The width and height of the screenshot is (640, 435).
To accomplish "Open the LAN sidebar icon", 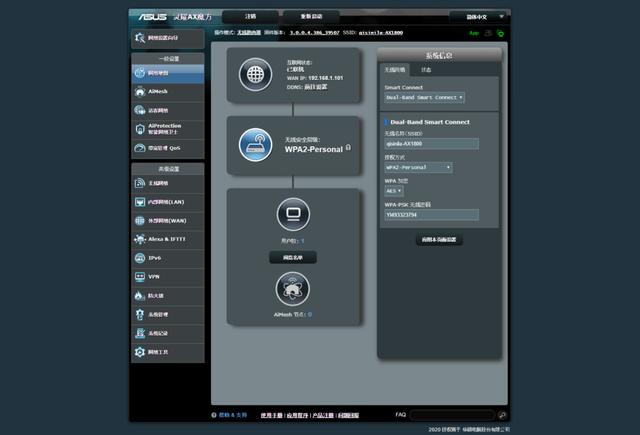I will [x=140, y=202].
